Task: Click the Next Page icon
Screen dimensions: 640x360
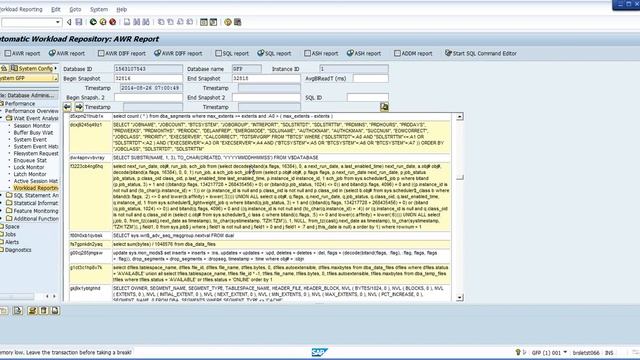Action: pos(180,22)
